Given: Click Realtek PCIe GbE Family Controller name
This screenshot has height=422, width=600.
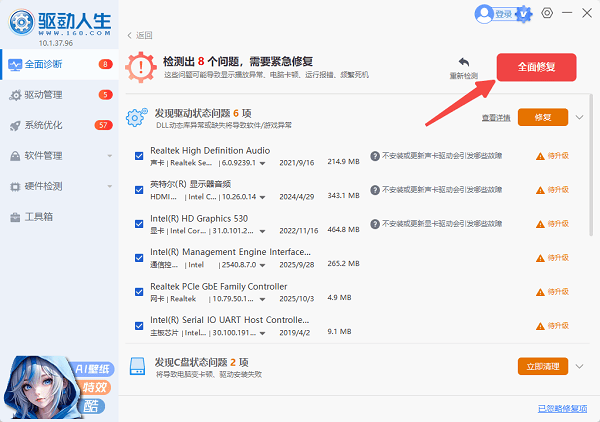Looking at the screenshot, I should point(218,287).
